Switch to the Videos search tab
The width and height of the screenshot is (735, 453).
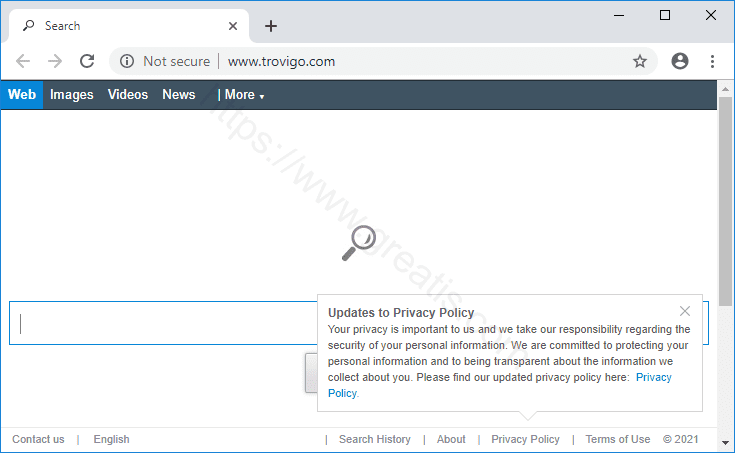pos(128,95)
